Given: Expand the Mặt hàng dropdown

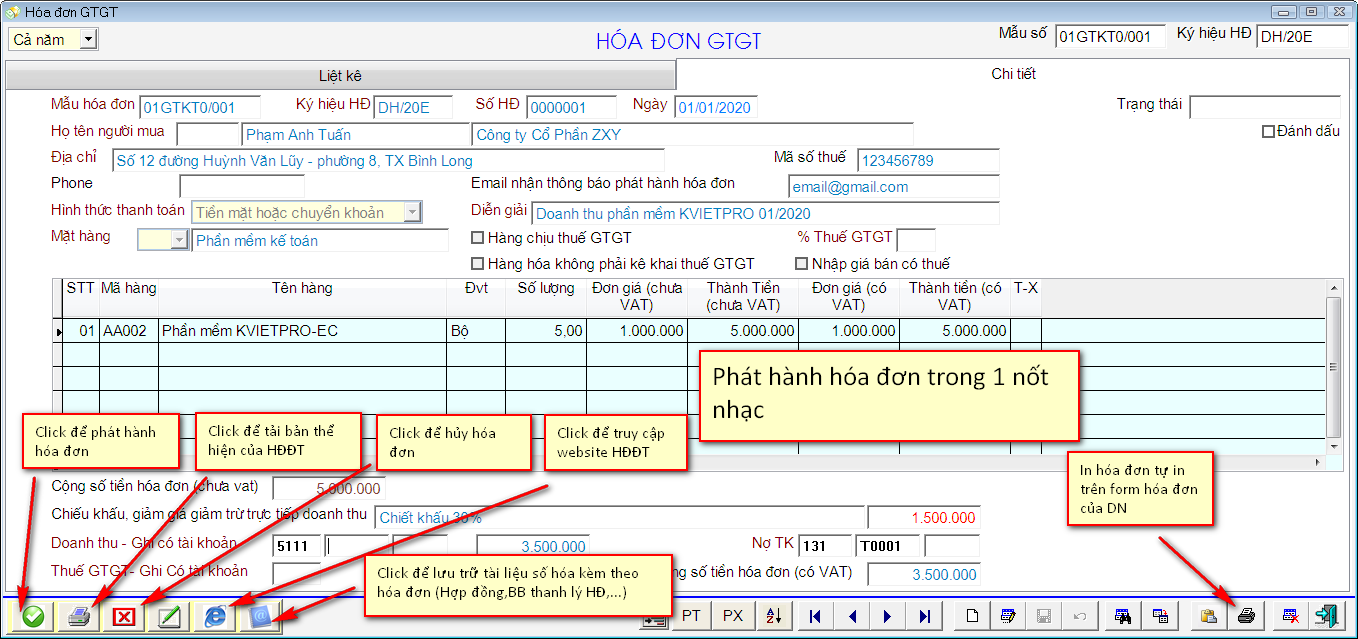Looking at the screenshot, I should (x=178, y=239).
